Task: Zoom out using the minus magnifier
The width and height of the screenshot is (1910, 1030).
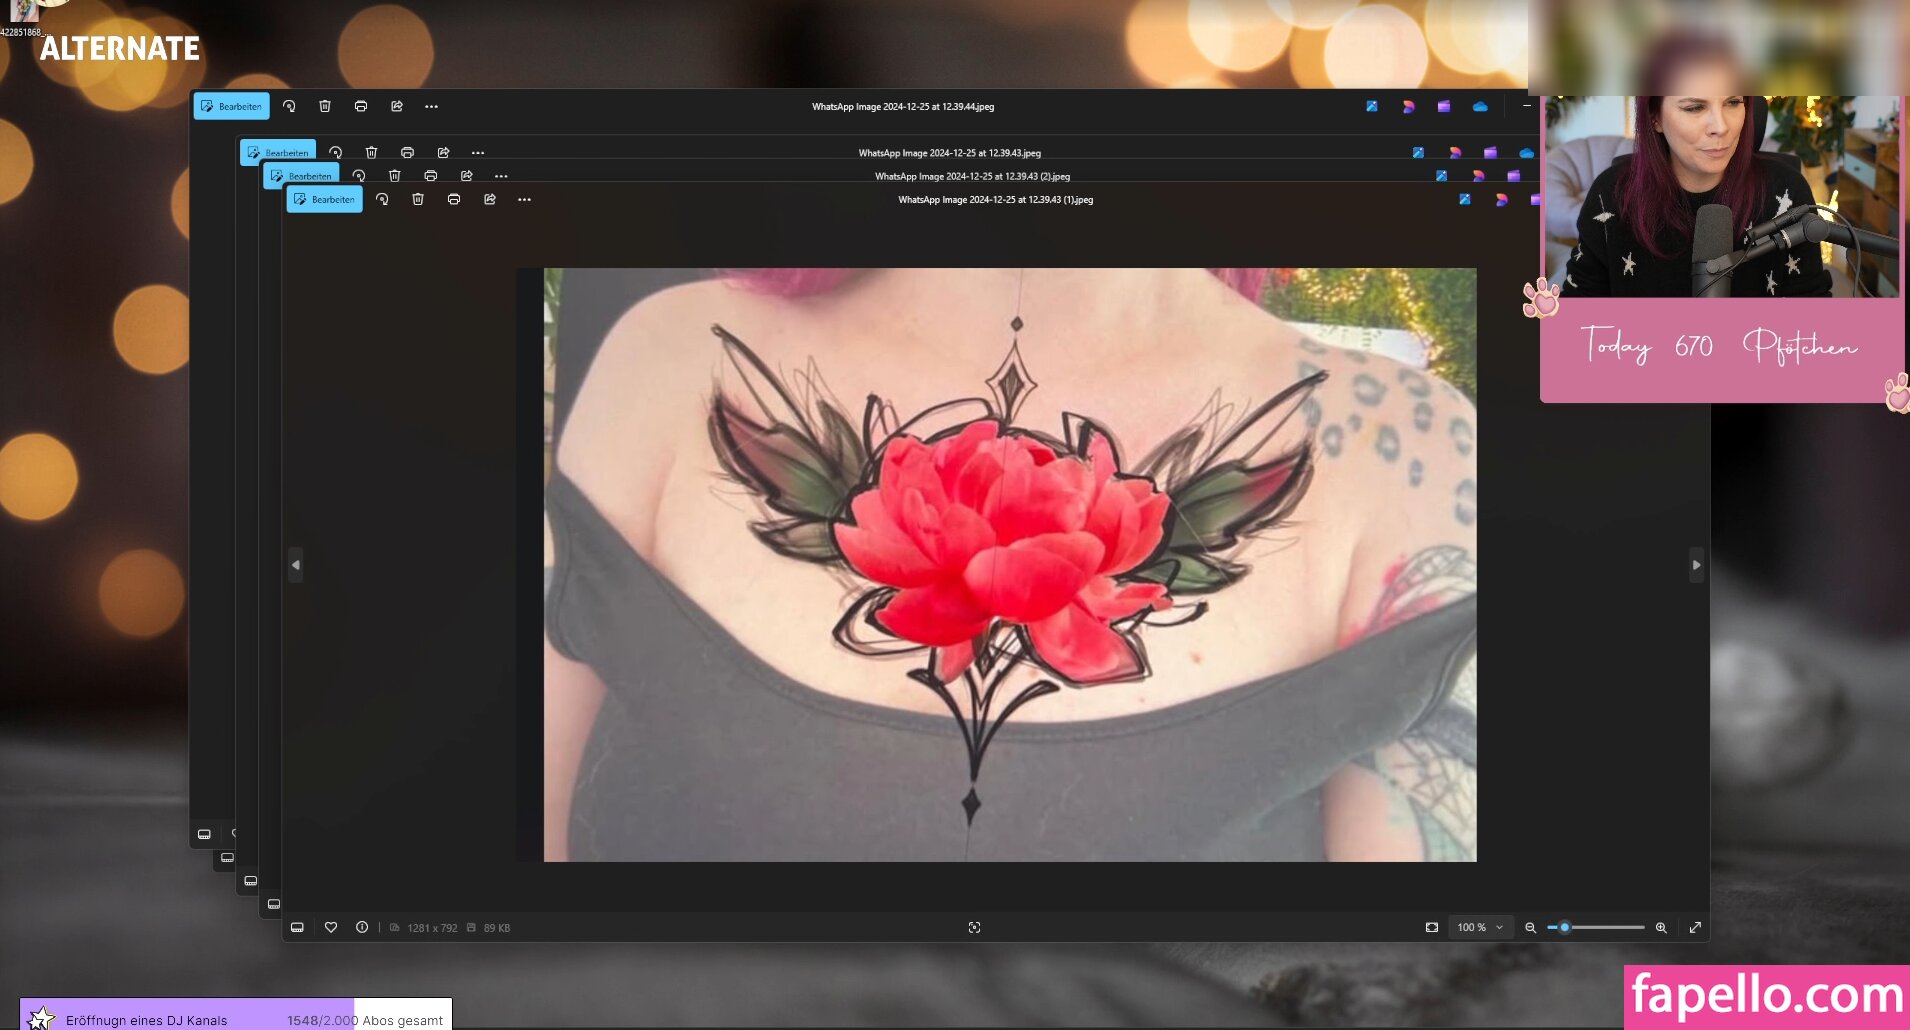Action: pyautogui.click(x=1530, y=927)
